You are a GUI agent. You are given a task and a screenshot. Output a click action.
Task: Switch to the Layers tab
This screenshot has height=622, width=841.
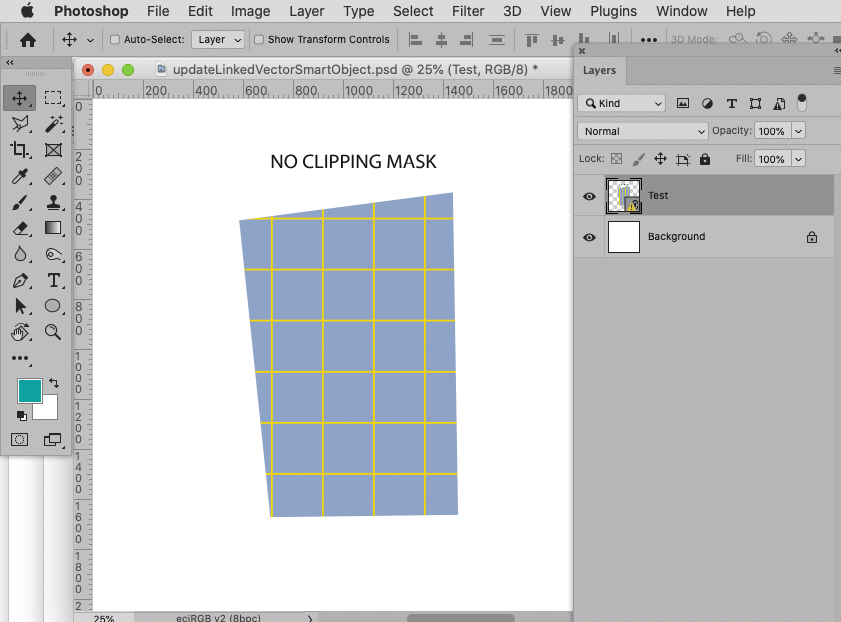(600, 70)
